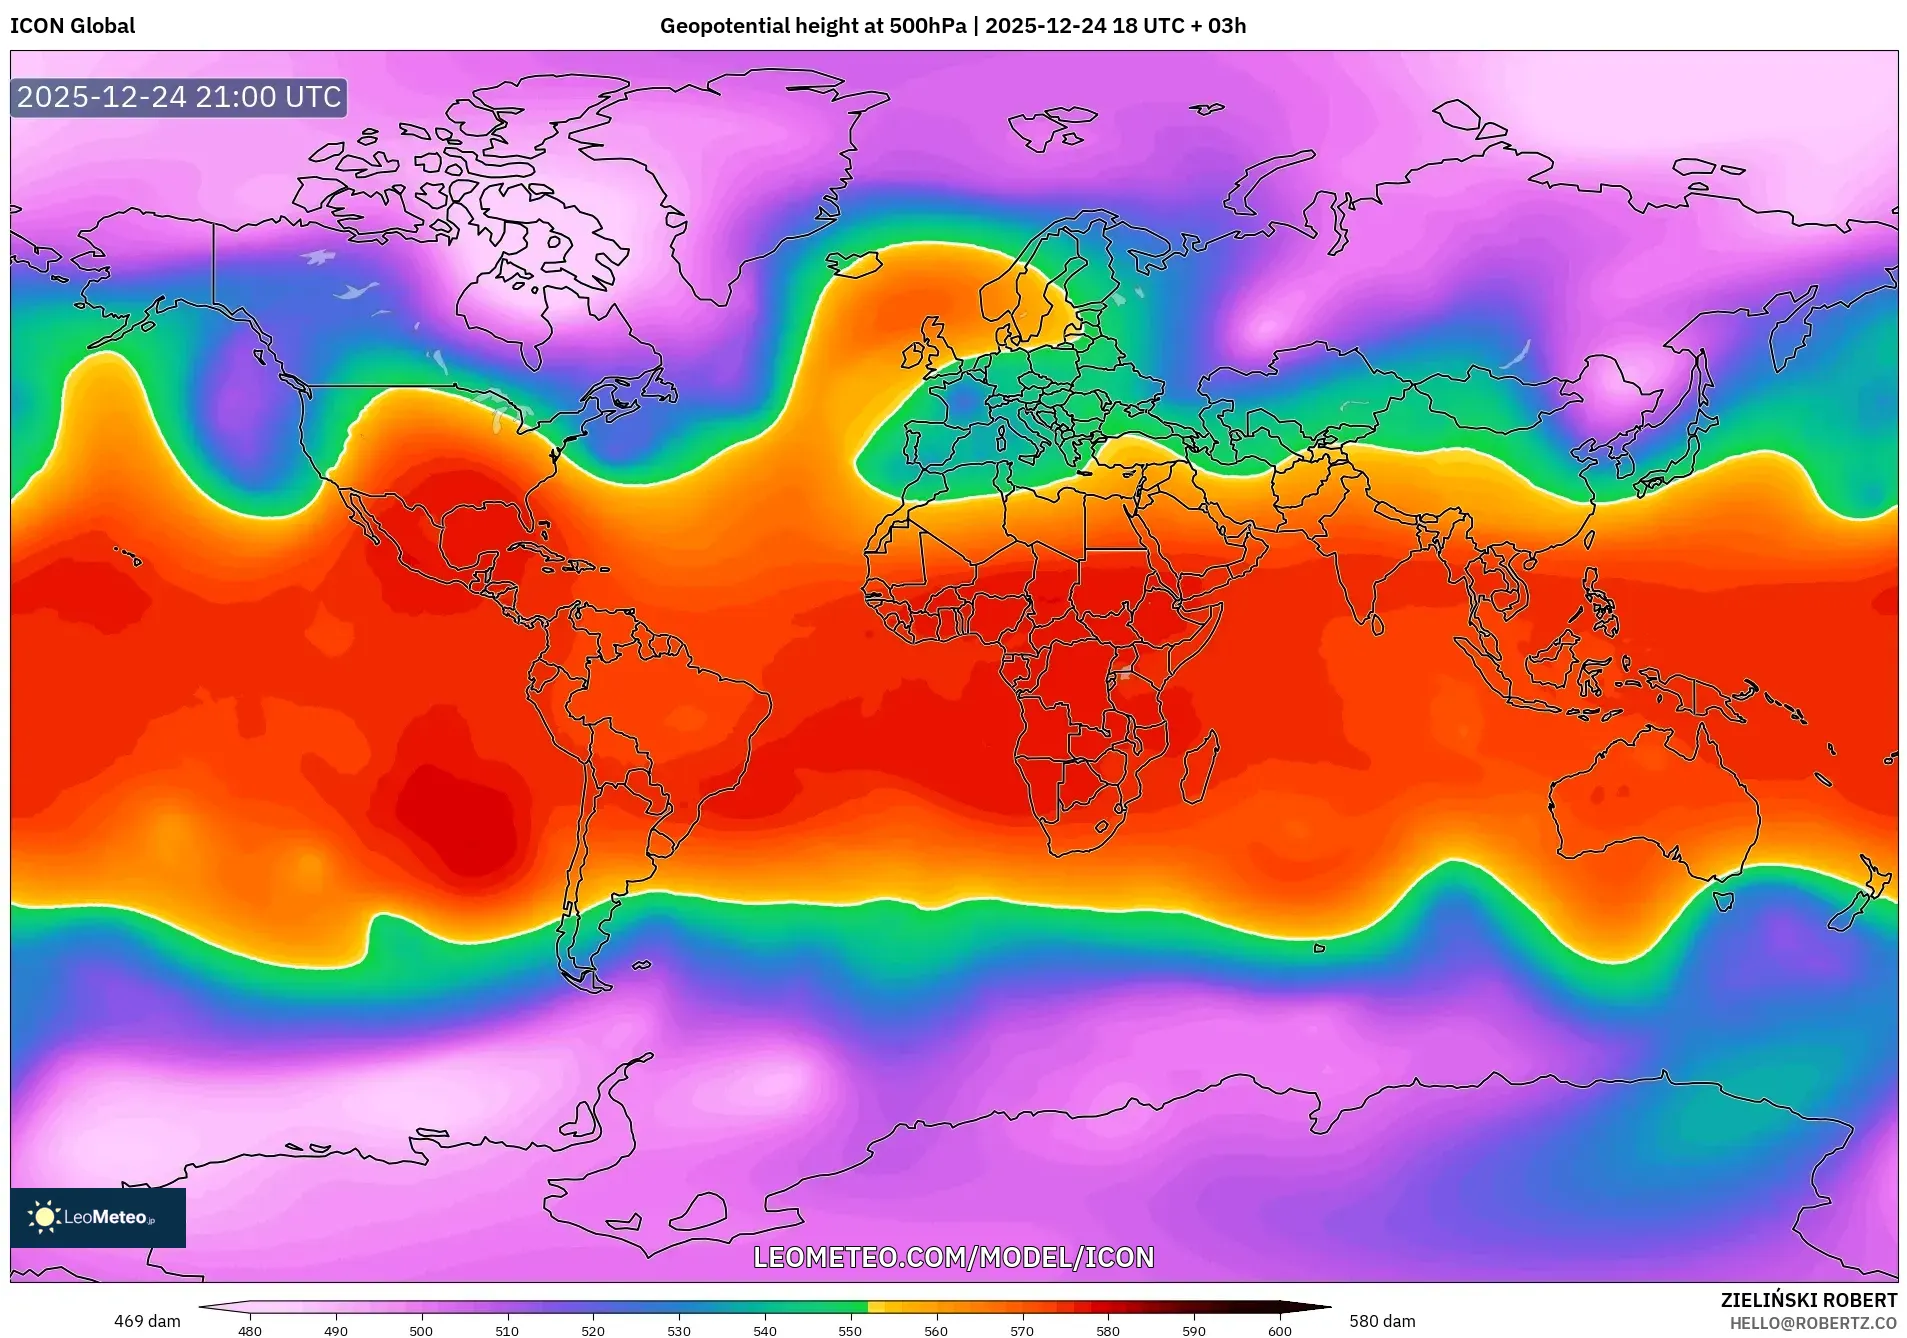Click the 469 dam minimum label
1907x1338 pixels.
tap(148, 1320)
